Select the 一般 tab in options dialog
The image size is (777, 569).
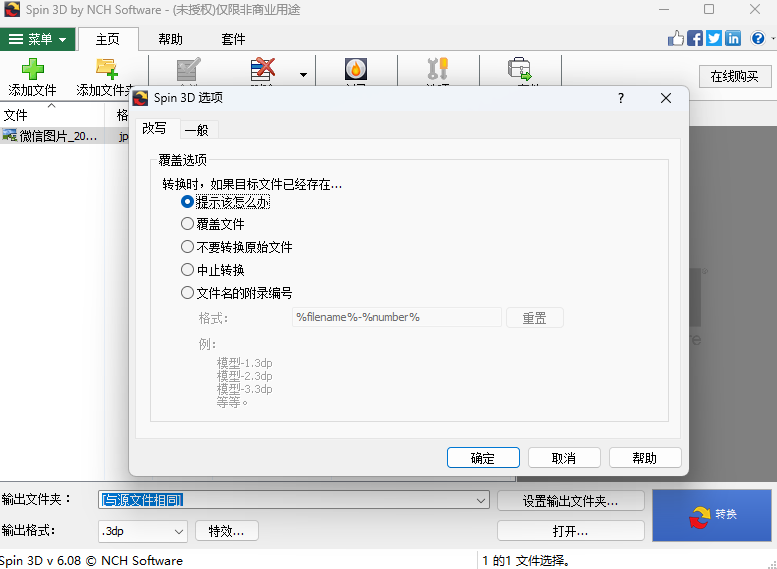coord(197,130)
